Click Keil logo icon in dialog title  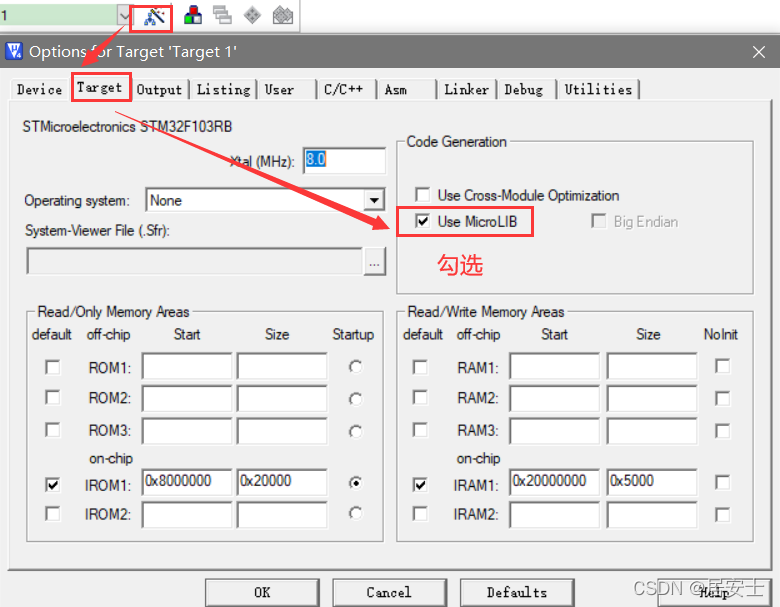click(14, 51)
